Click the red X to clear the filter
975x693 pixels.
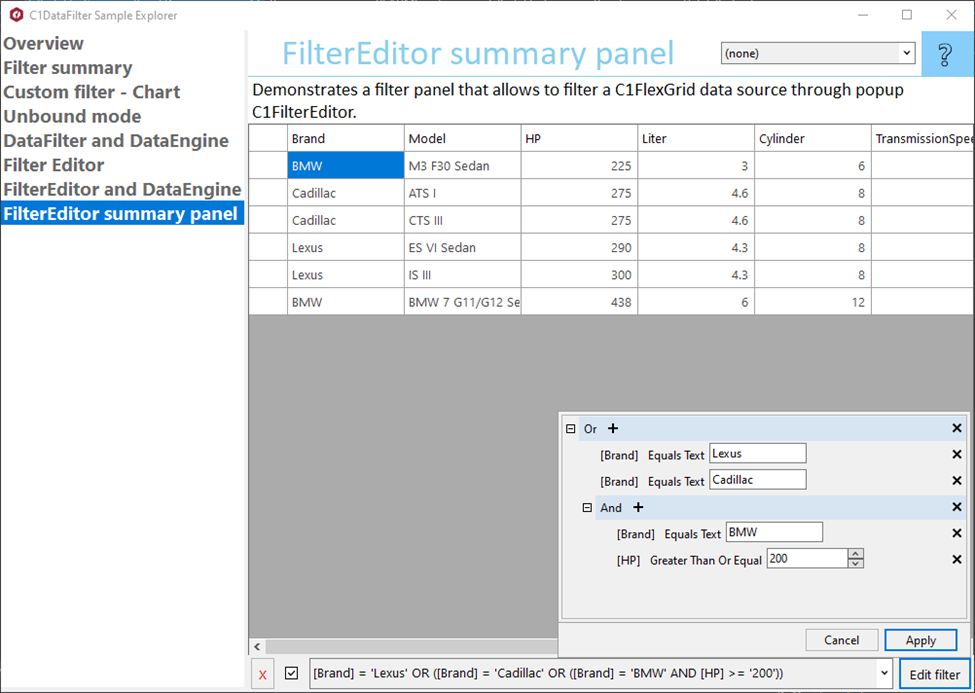(x=262, y=673)
